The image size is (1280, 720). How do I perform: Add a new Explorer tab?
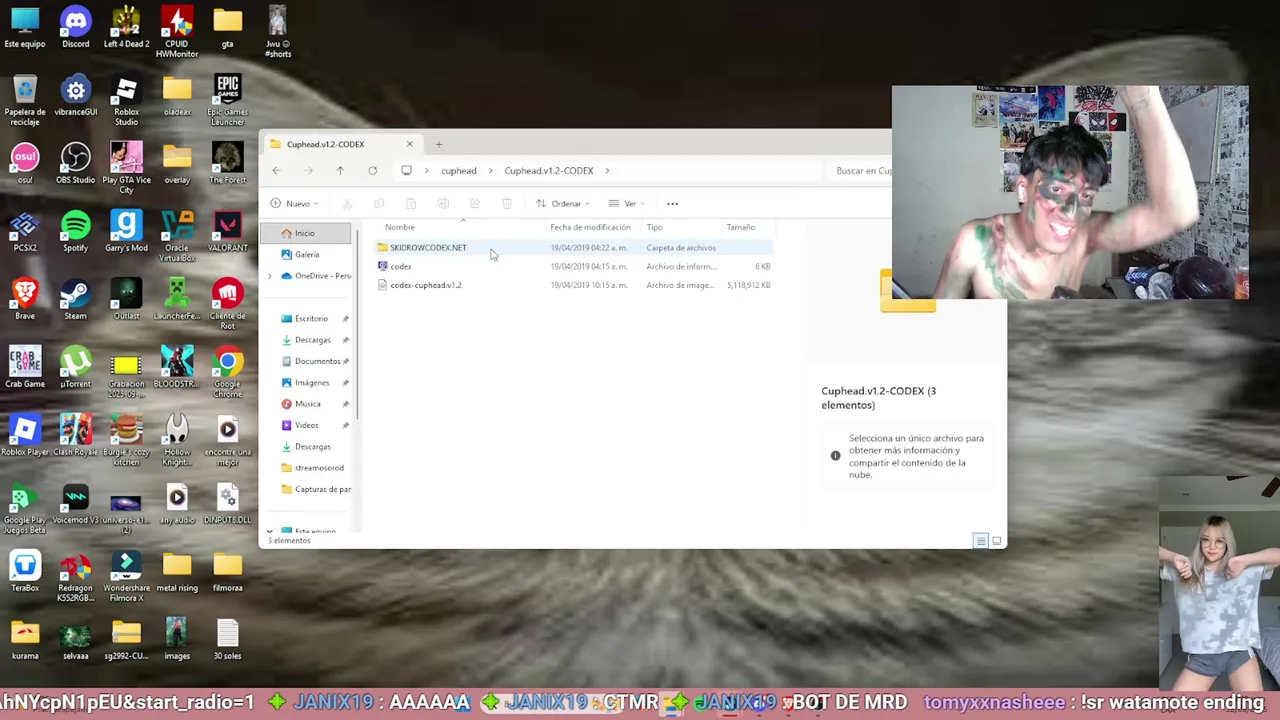point(438,144)
